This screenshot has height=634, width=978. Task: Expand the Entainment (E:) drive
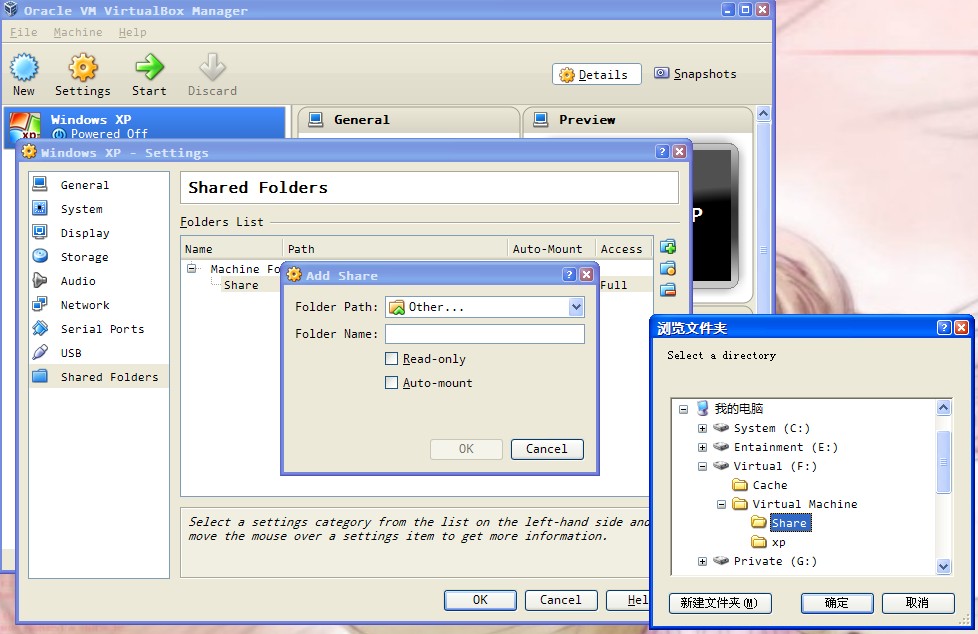pos(702,447)
